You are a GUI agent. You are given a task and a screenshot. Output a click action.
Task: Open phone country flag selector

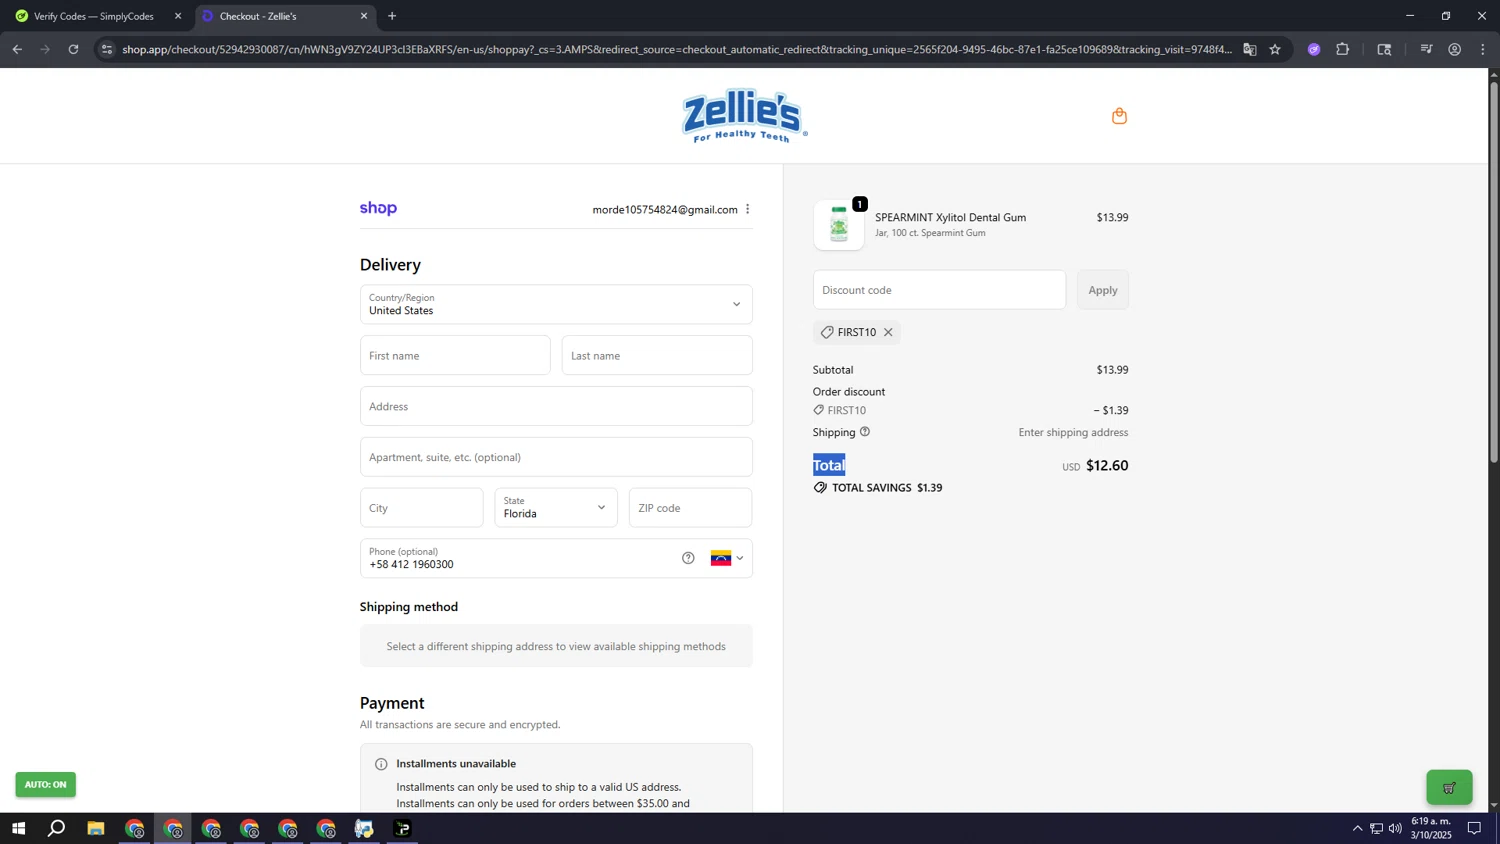pos(727,558)
